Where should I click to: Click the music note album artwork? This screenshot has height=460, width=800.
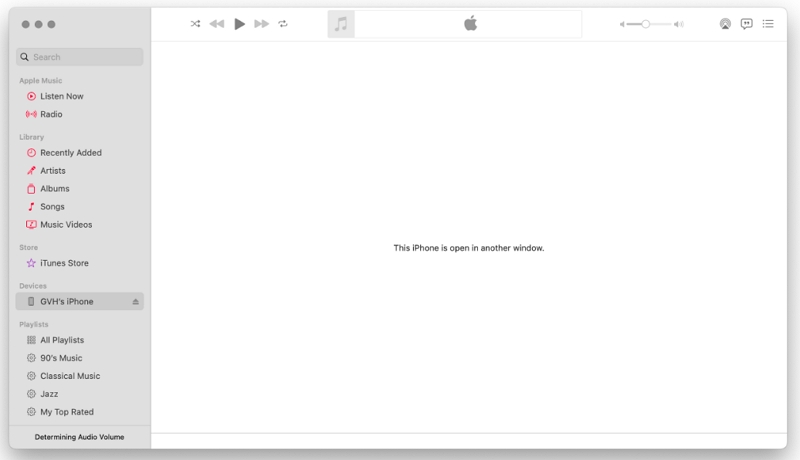pos(341,24)
